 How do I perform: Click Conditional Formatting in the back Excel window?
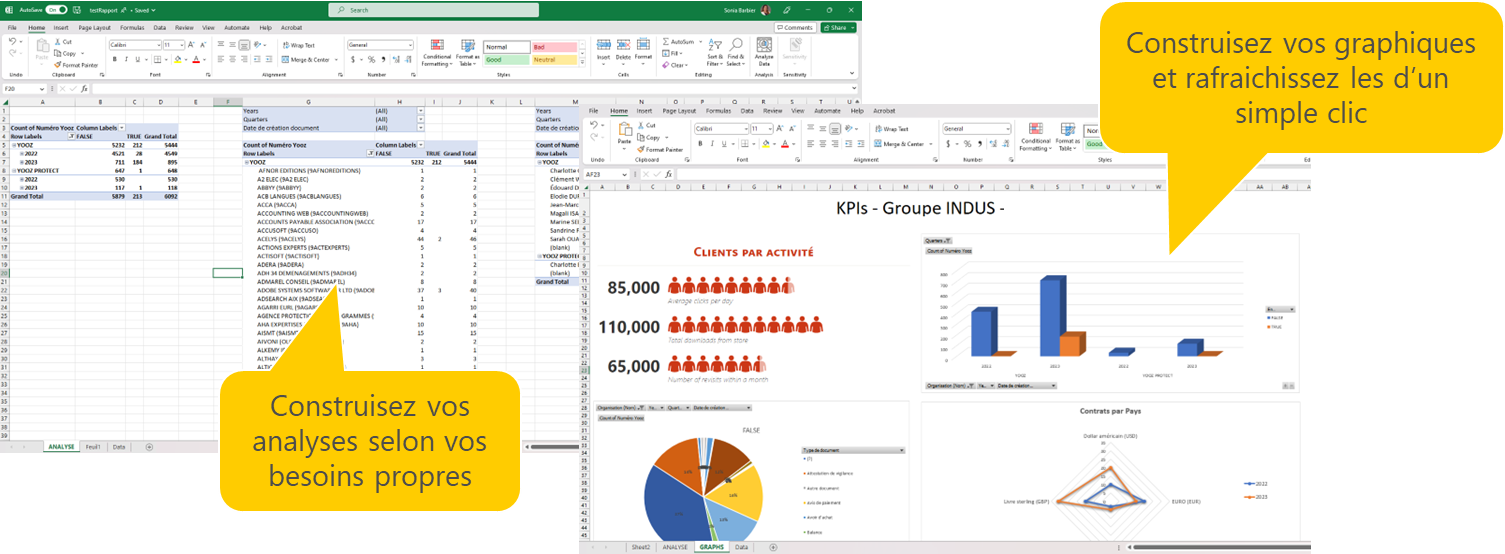click(437, 52)
